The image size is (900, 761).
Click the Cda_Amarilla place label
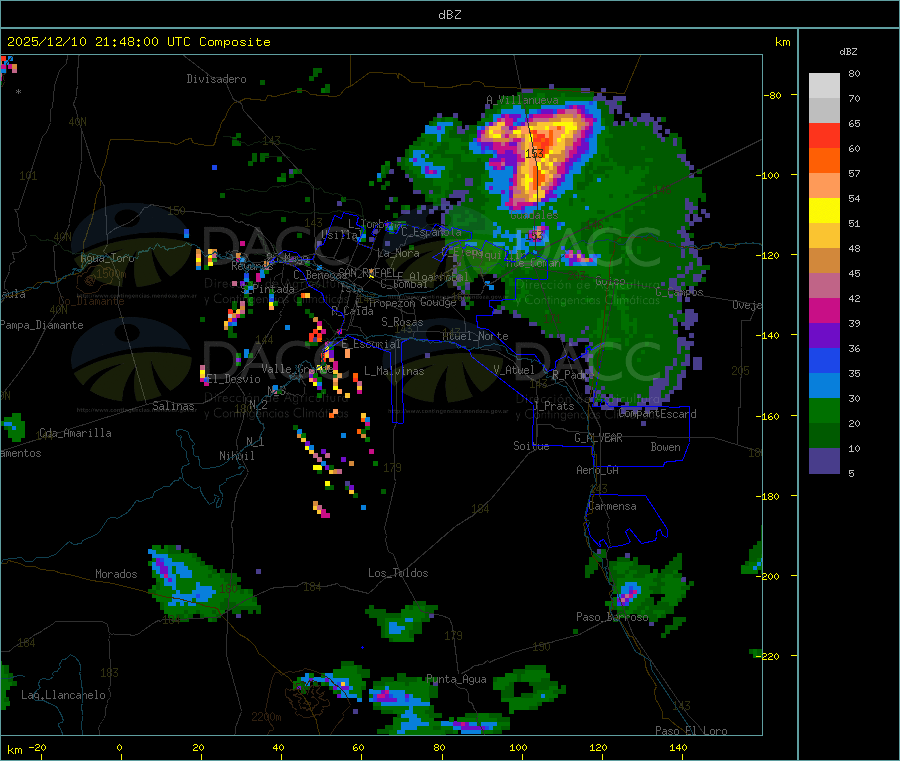tap(75, 433)
